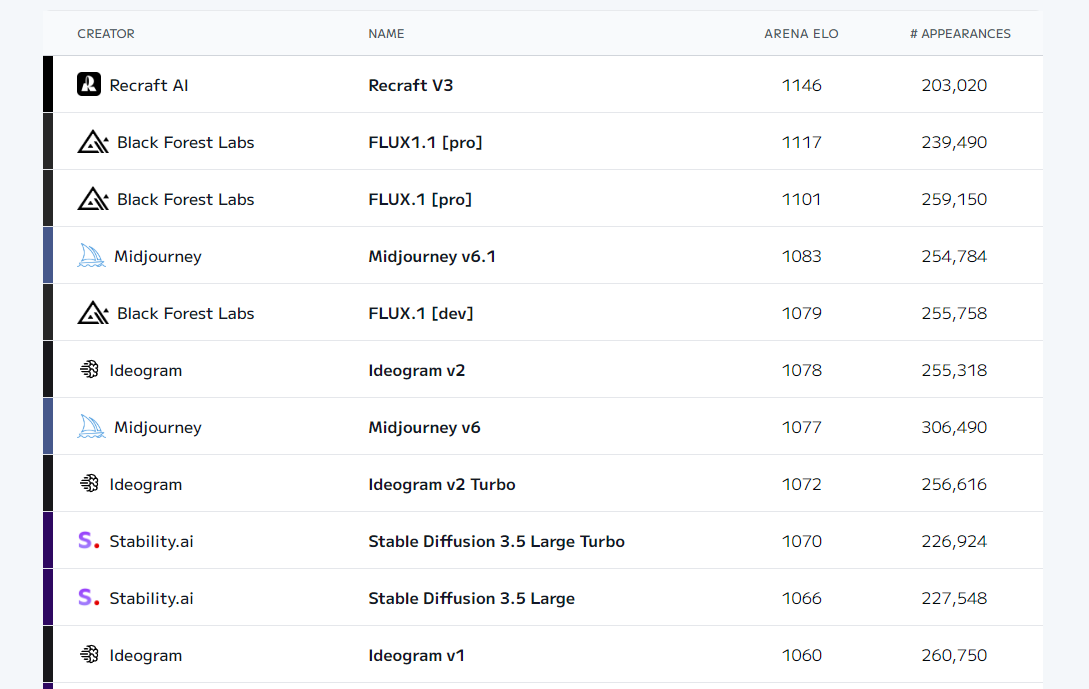Image resolution: width=1089 pixels, height=689 pixels.
Task: Click Black Forest Labs logo in FLUX.1 [dev] row
Action: tap(93, 313)
